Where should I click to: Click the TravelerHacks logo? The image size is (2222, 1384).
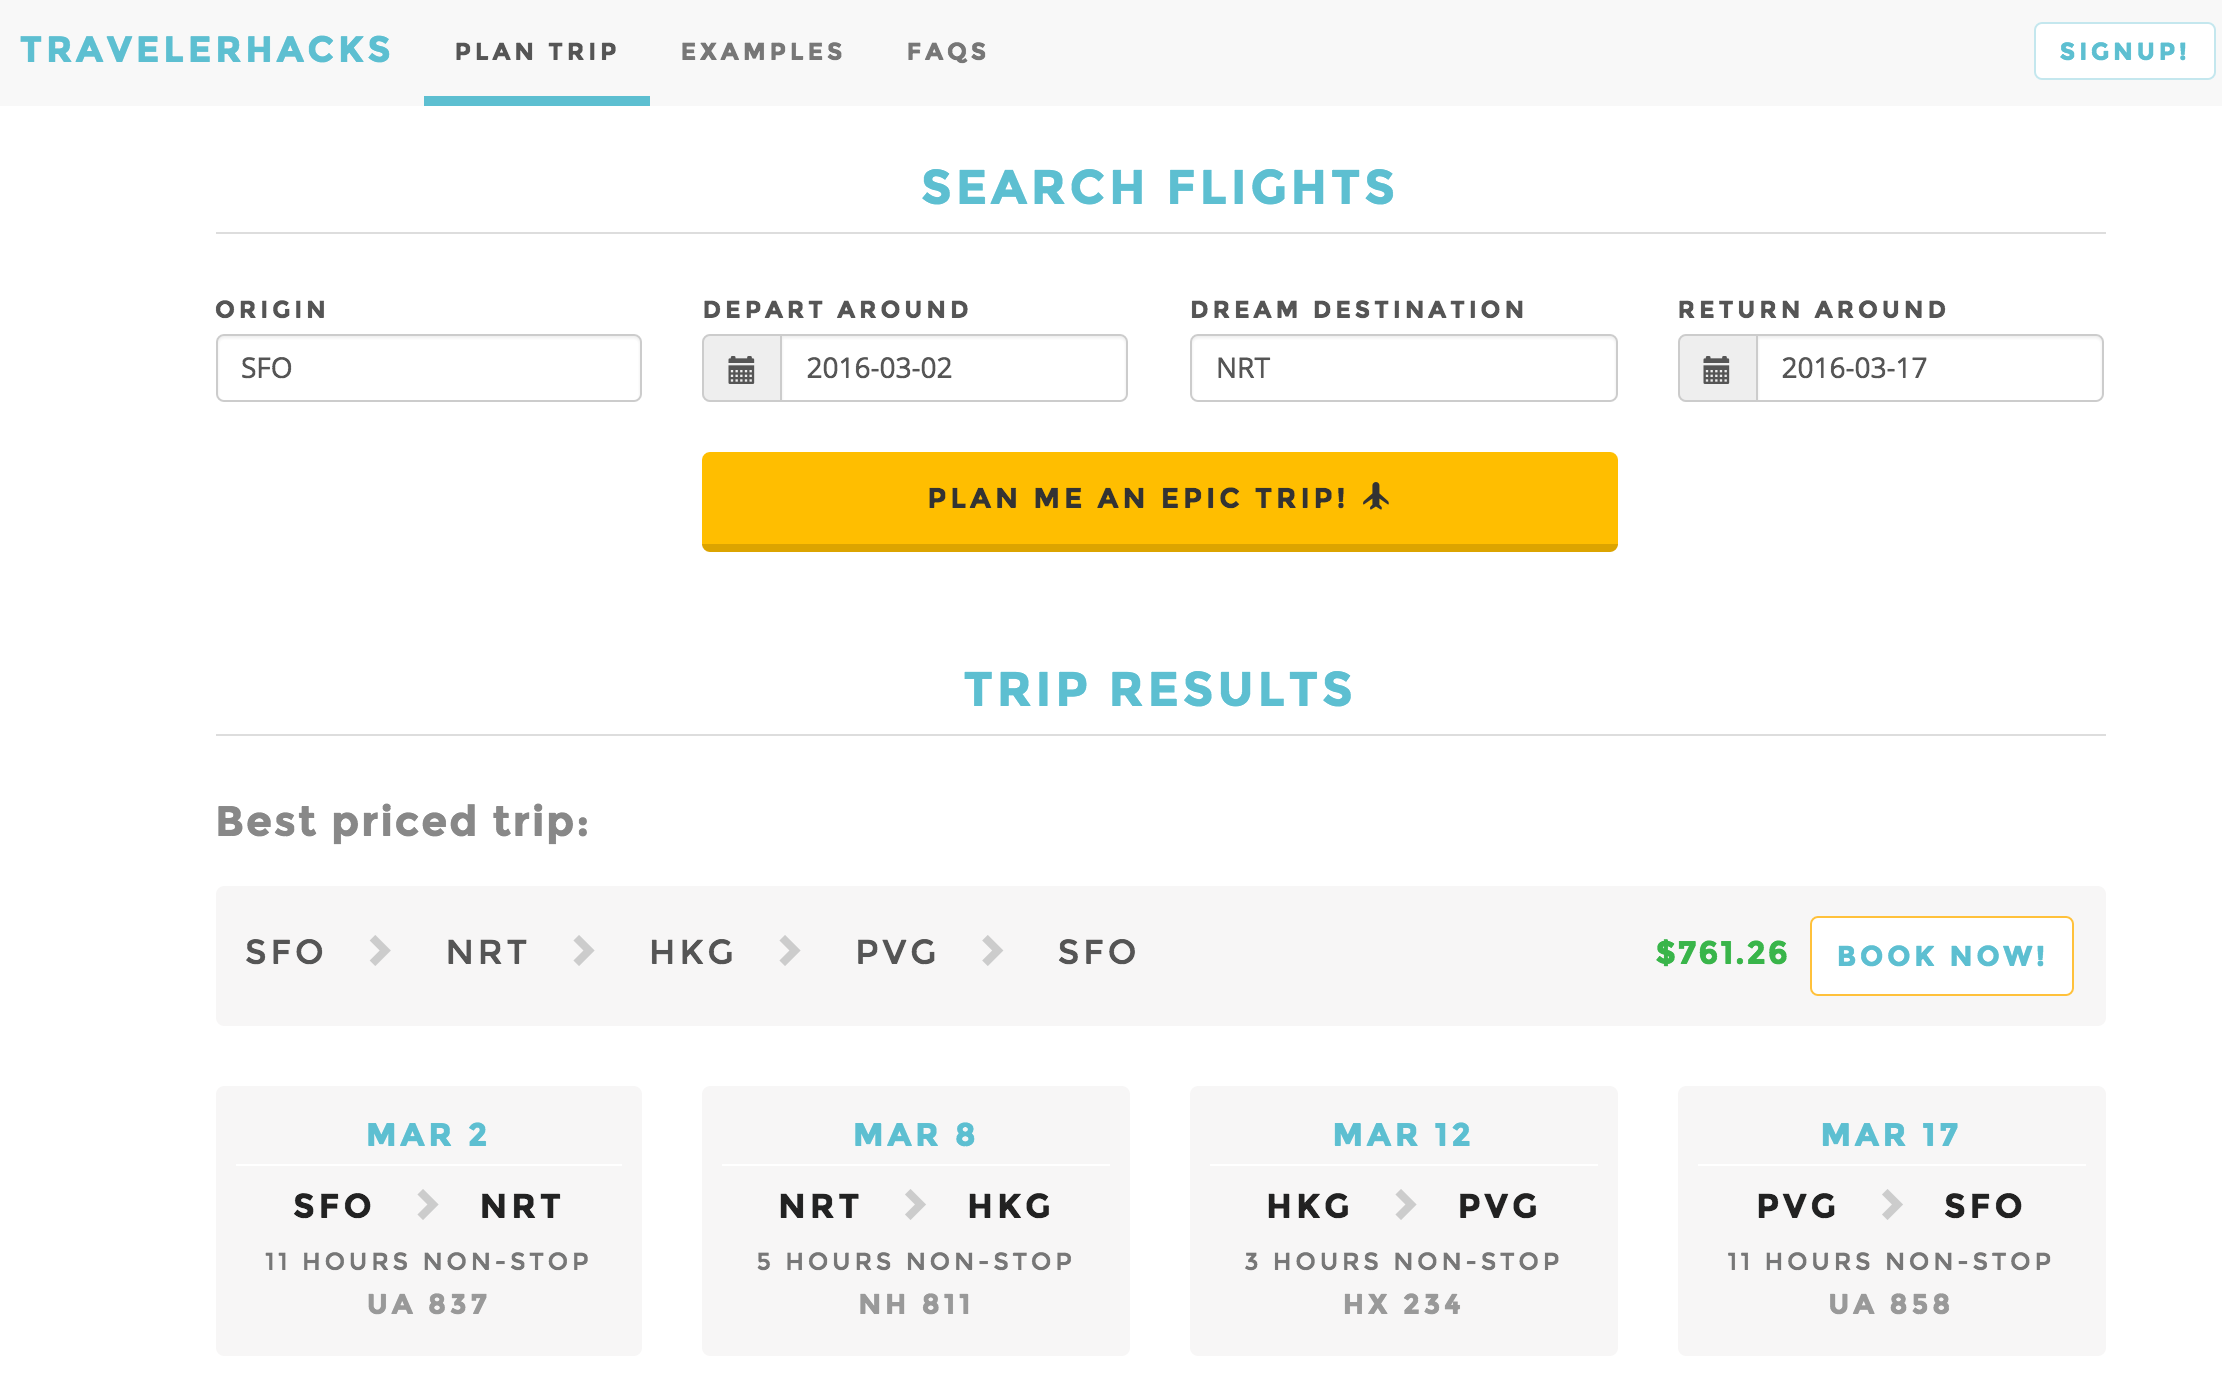click(x=206, y=50)
